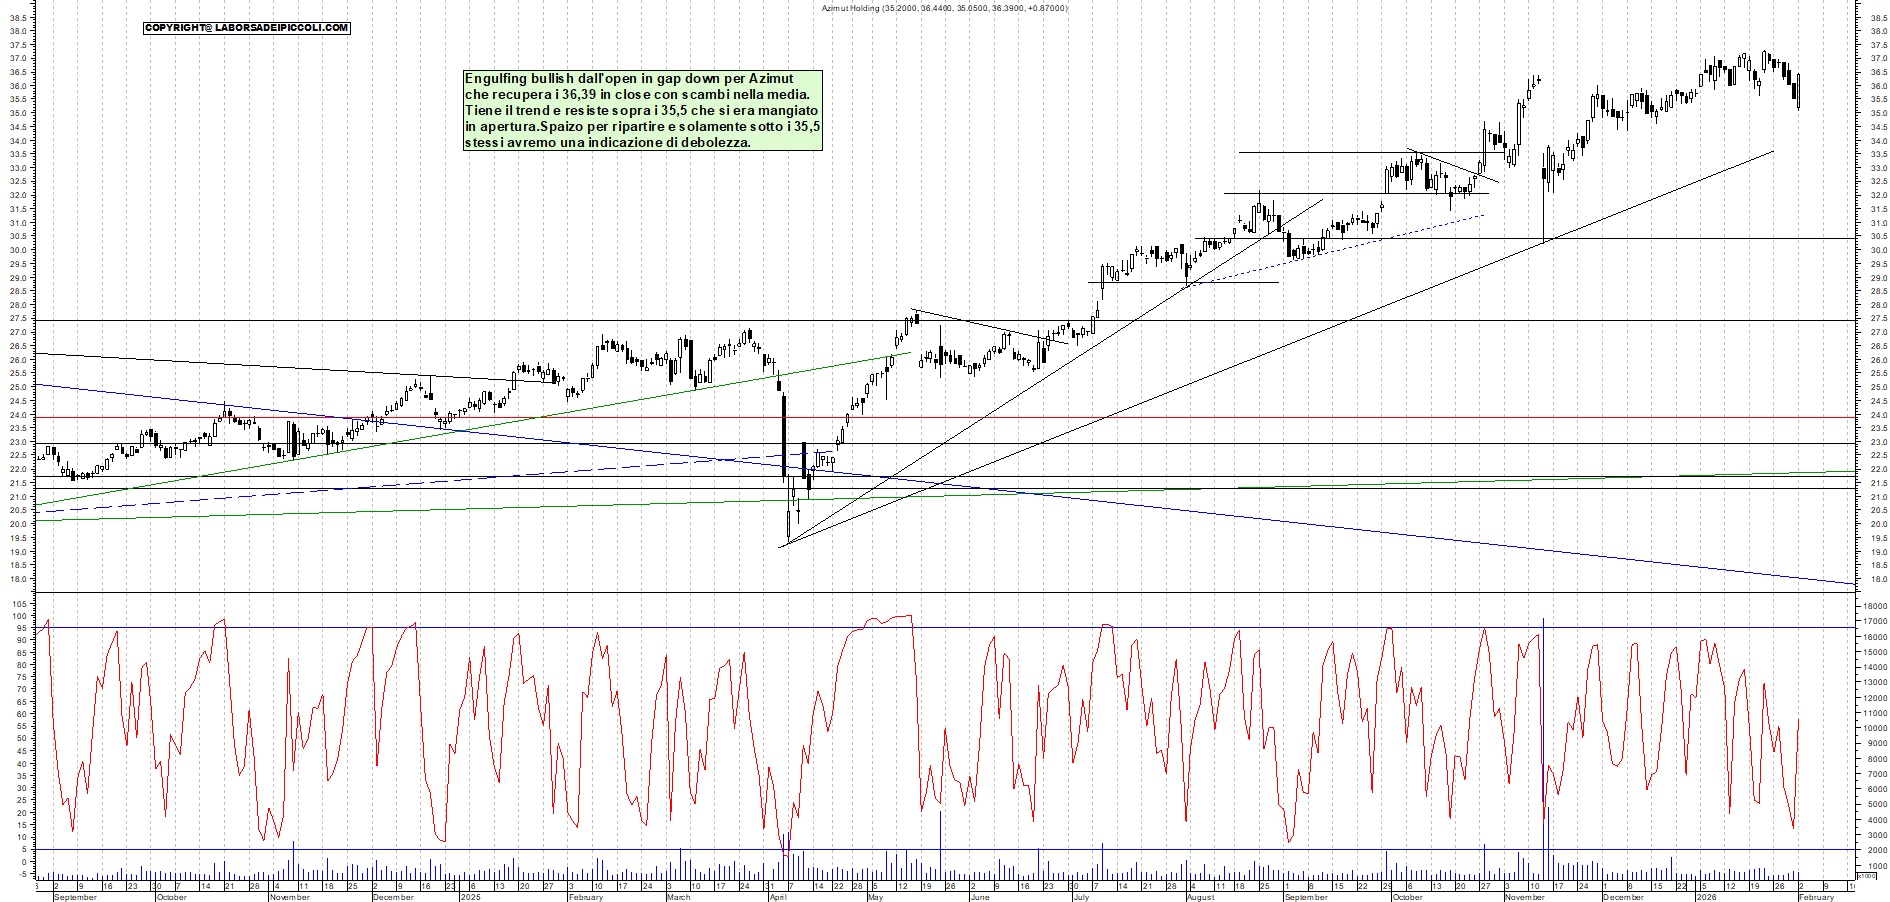Select the May month label on timeline
Screen dimensions: 1890x902
875,897
